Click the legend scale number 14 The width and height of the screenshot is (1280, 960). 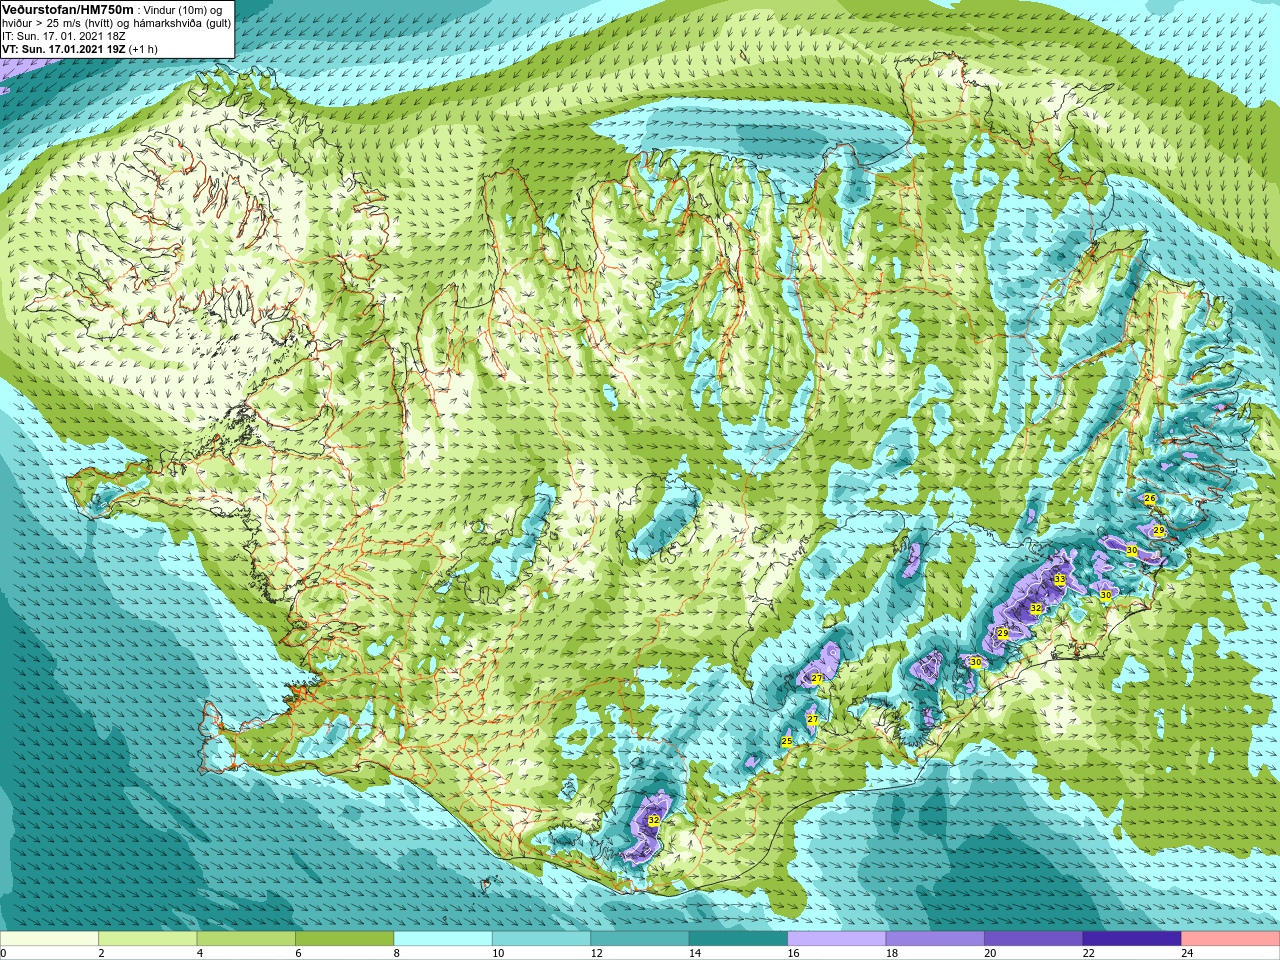[695, 953]
